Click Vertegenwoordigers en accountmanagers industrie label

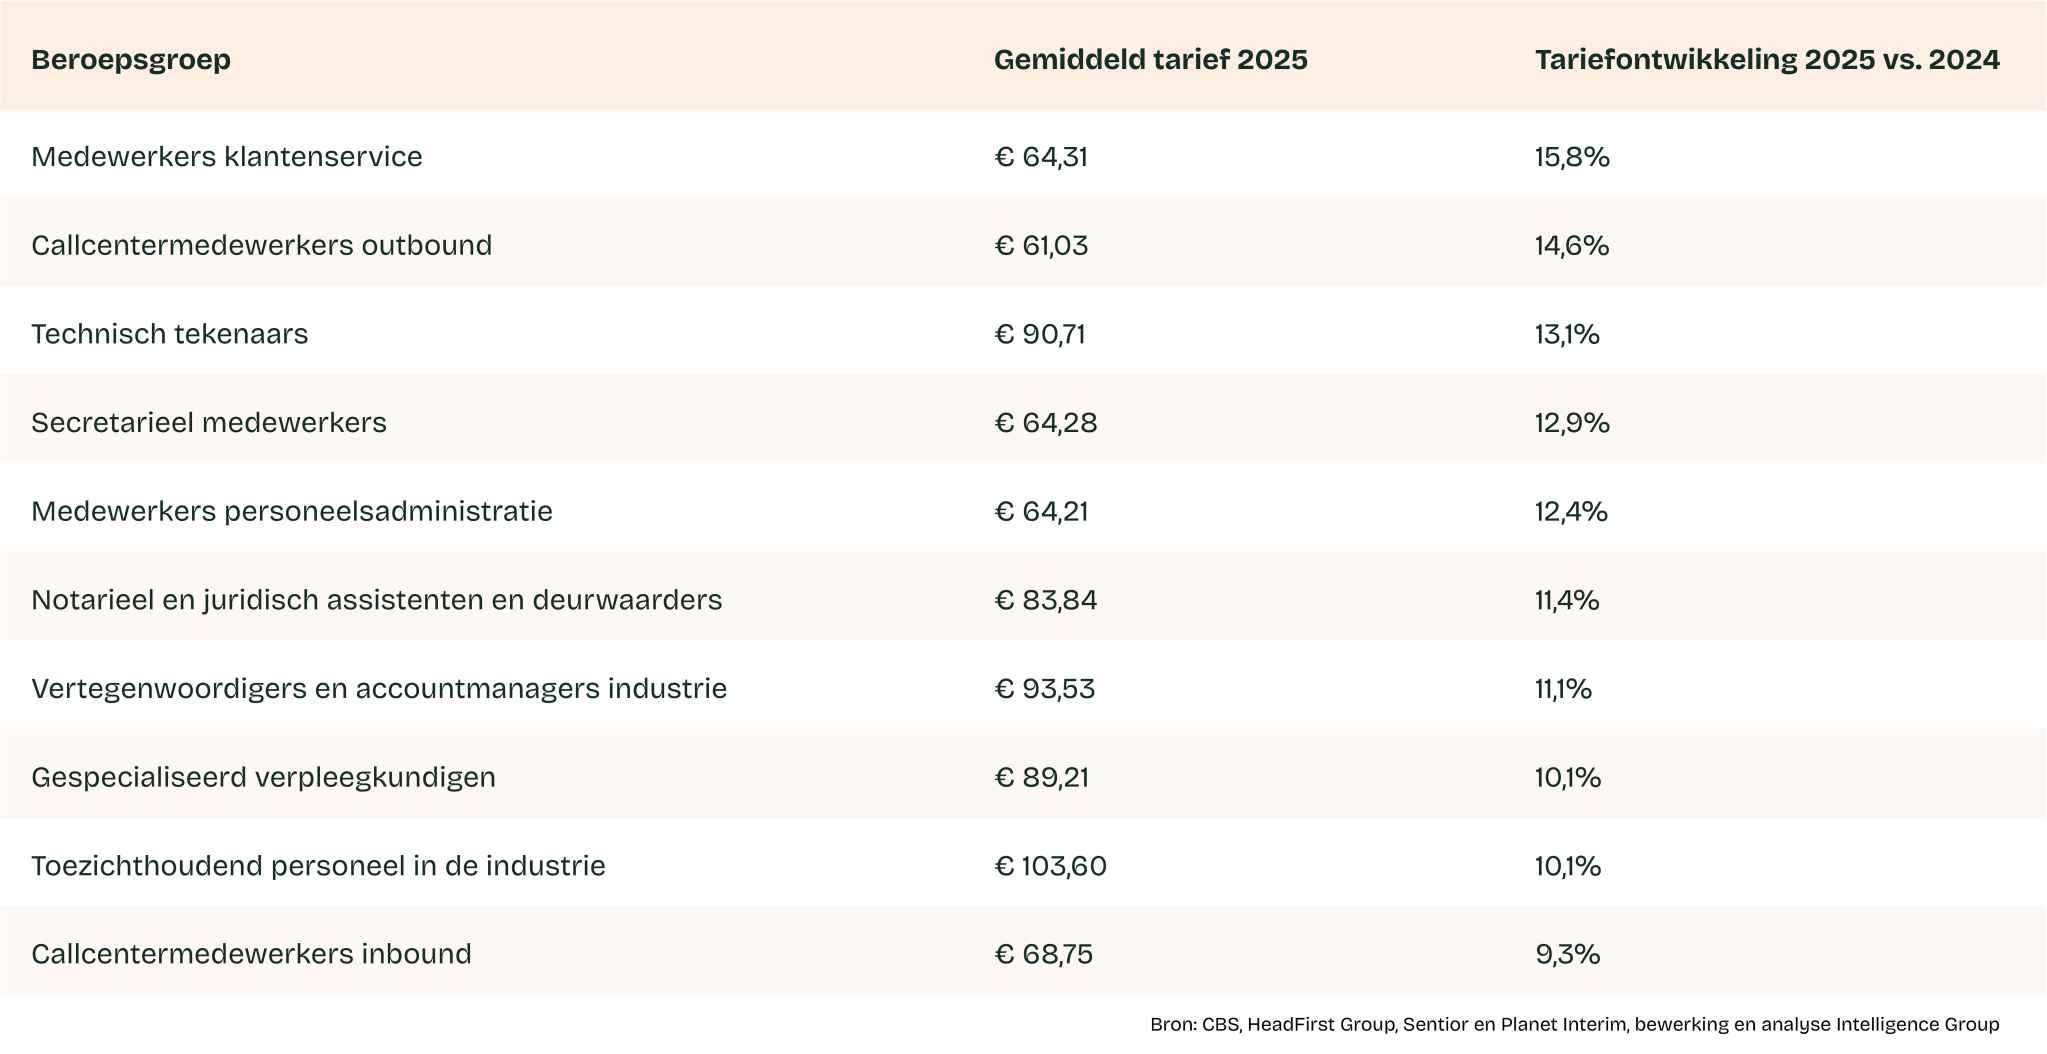tap(379, 689)
